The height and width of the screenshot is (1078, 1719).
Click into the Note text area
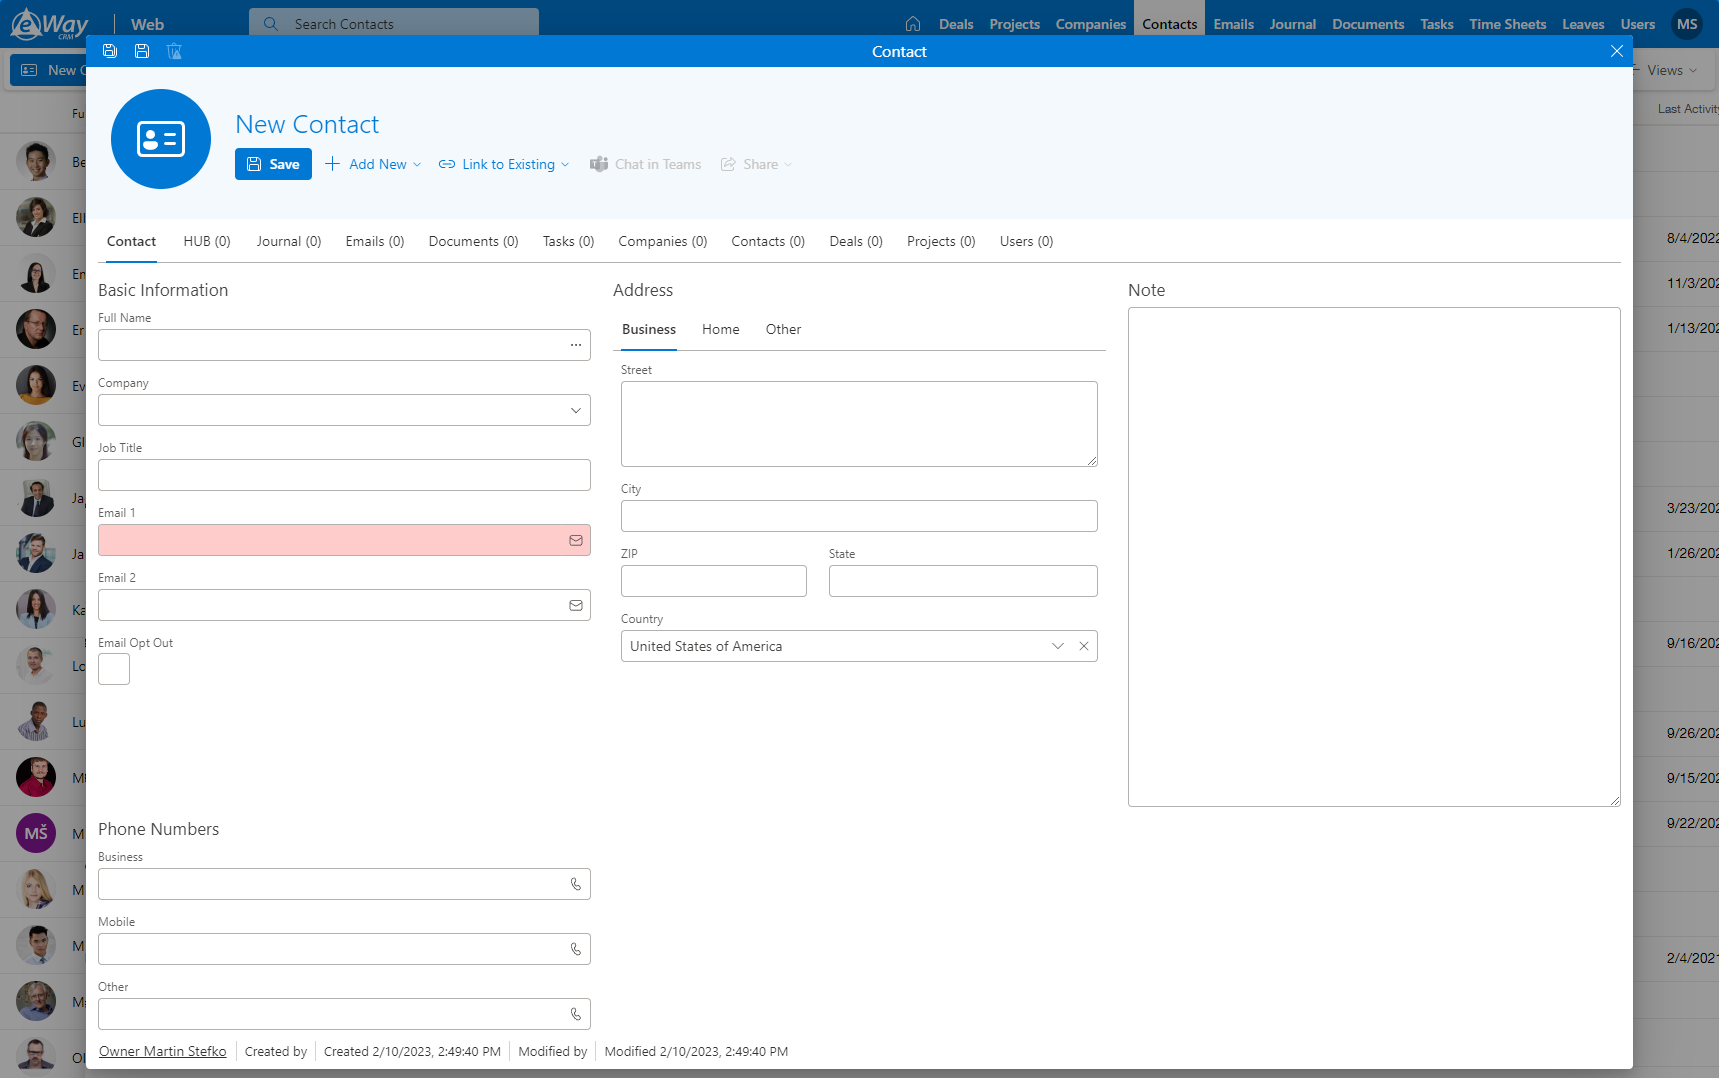click(1374, 557)
